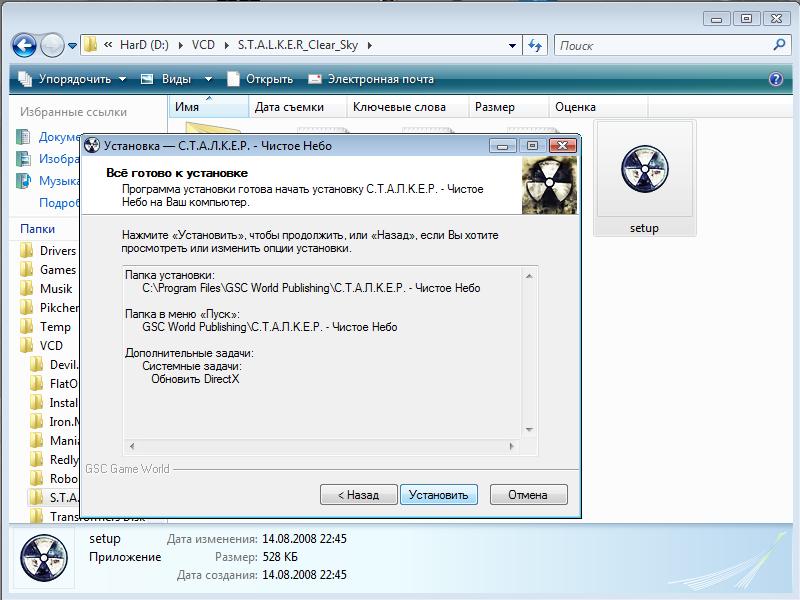Select the Mani folder in tree
The width and height of the screenshot is (800, 600).
point(55,440)
